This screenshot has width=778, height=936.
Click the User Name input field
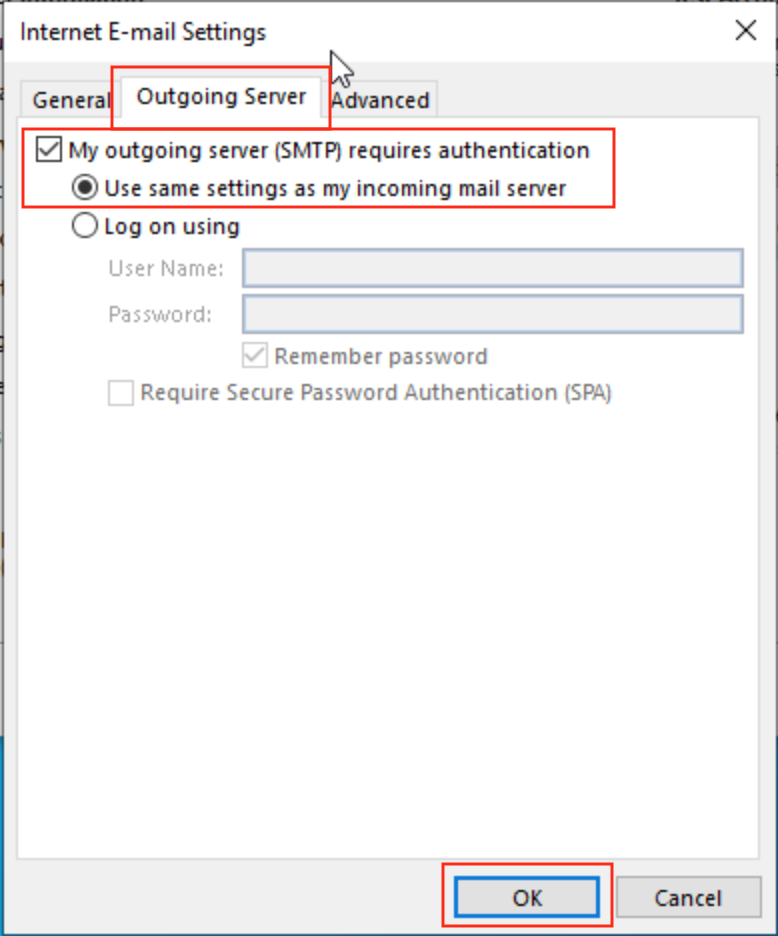492,269
